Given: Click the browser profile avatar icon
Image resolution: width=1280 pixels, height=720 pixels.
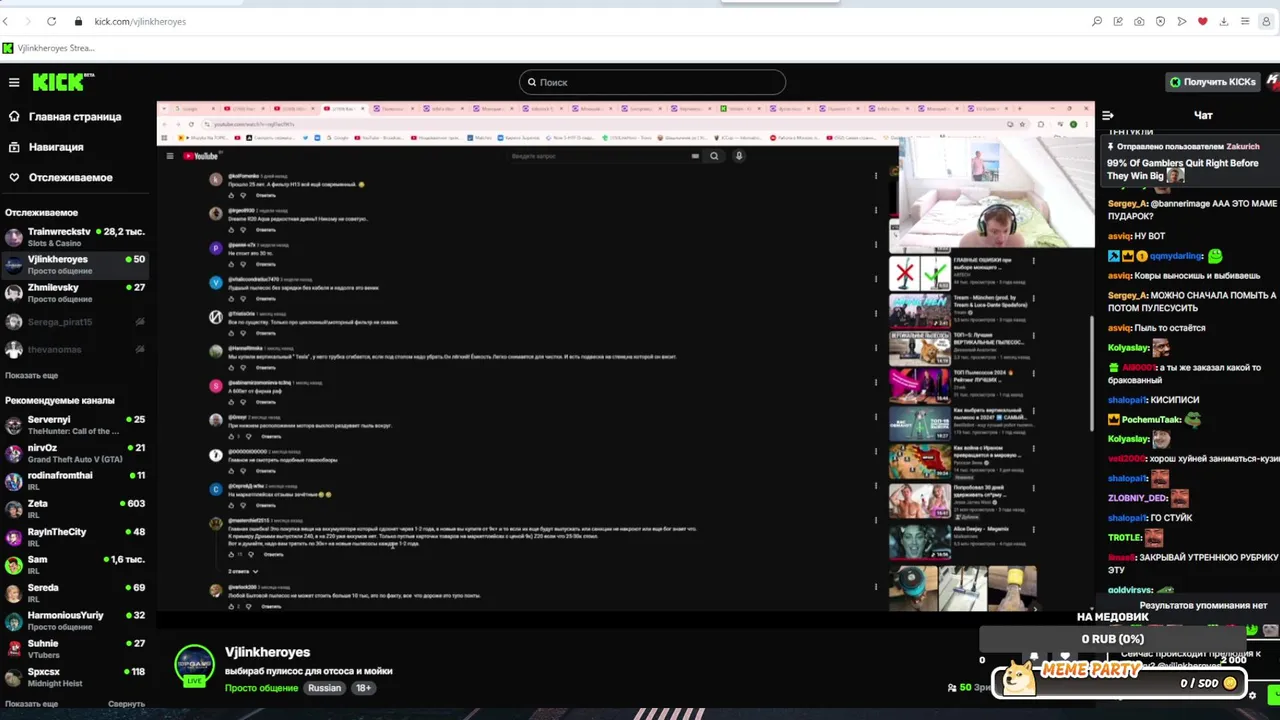Looking at the screenshot, I should 1266,21.
